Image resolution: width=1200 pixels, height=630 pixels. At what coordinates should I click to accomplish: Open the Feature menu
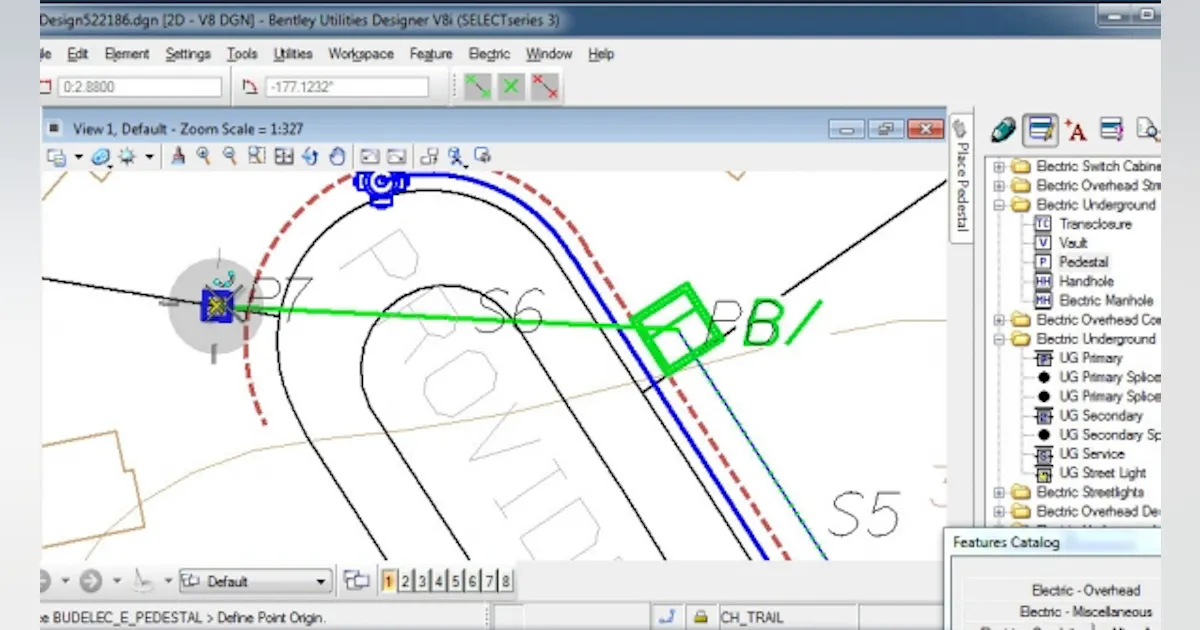click(x=431, y=54)
